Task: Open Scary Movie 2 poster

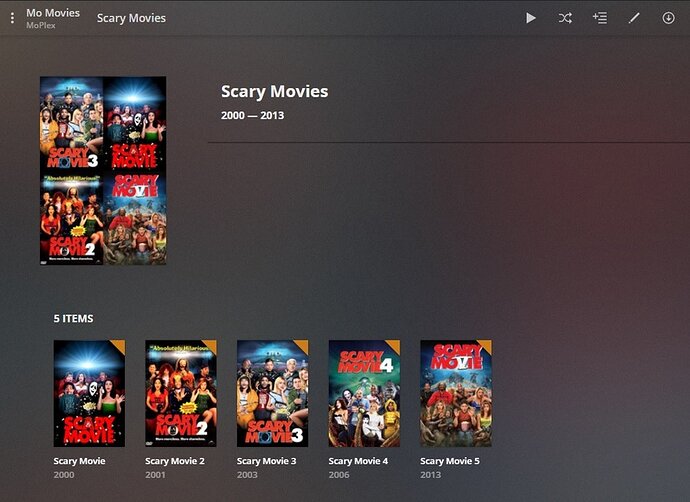Action: [x=181, y=393]
